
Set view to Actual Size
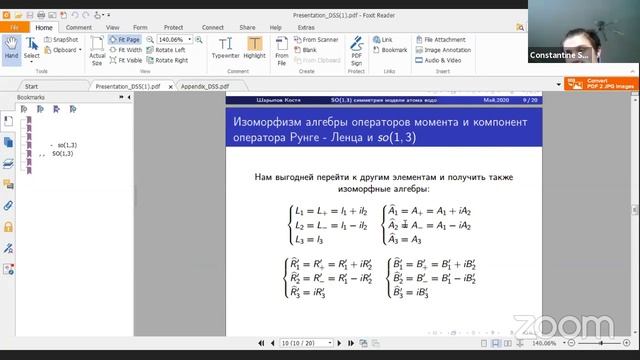(x=97, y=51)
